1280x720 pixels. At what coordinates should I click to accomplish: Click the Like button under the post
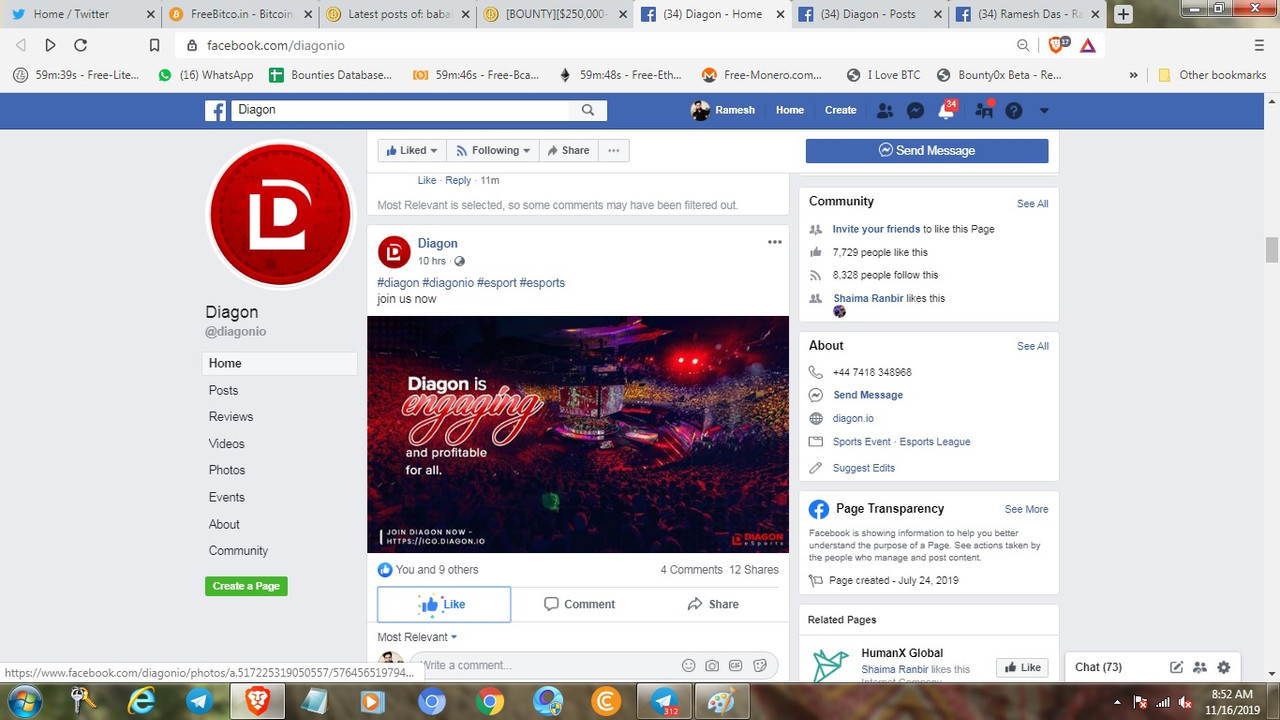click(444, 604)
